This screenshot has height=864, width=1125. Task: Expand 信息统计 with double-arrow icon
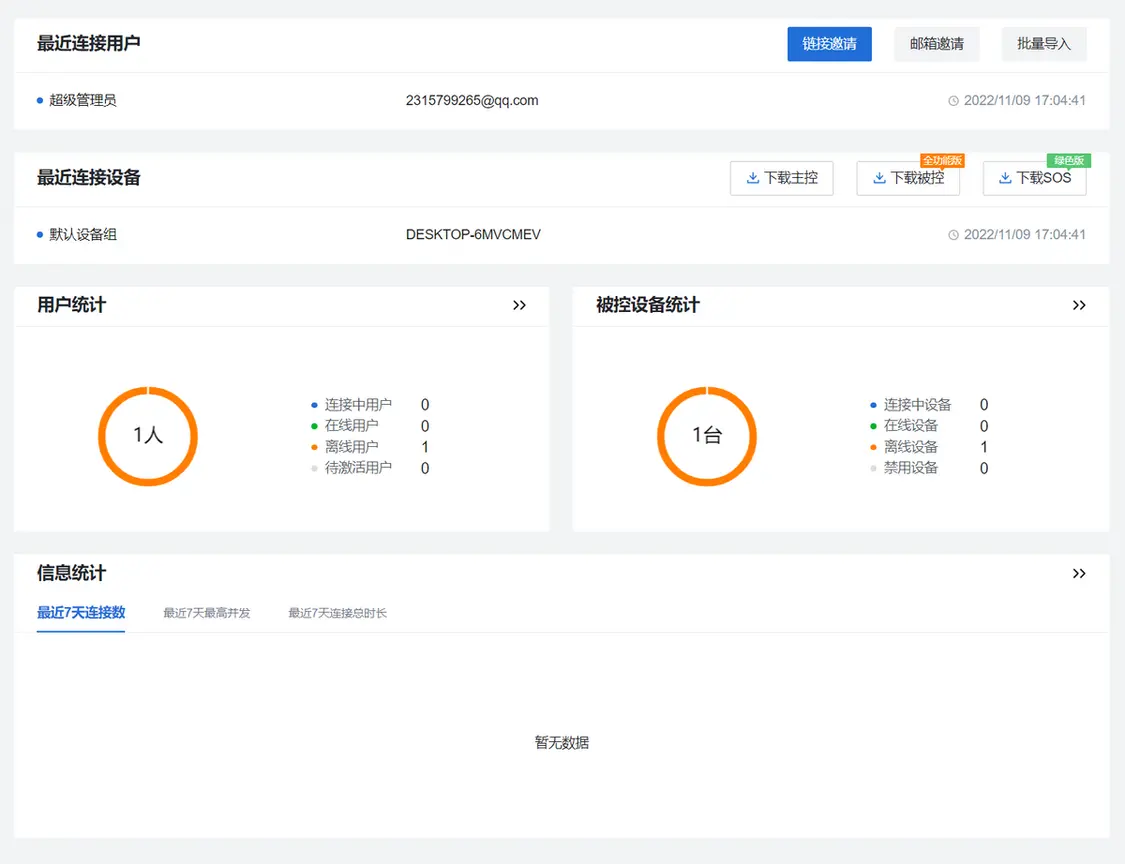point(1078,574)
